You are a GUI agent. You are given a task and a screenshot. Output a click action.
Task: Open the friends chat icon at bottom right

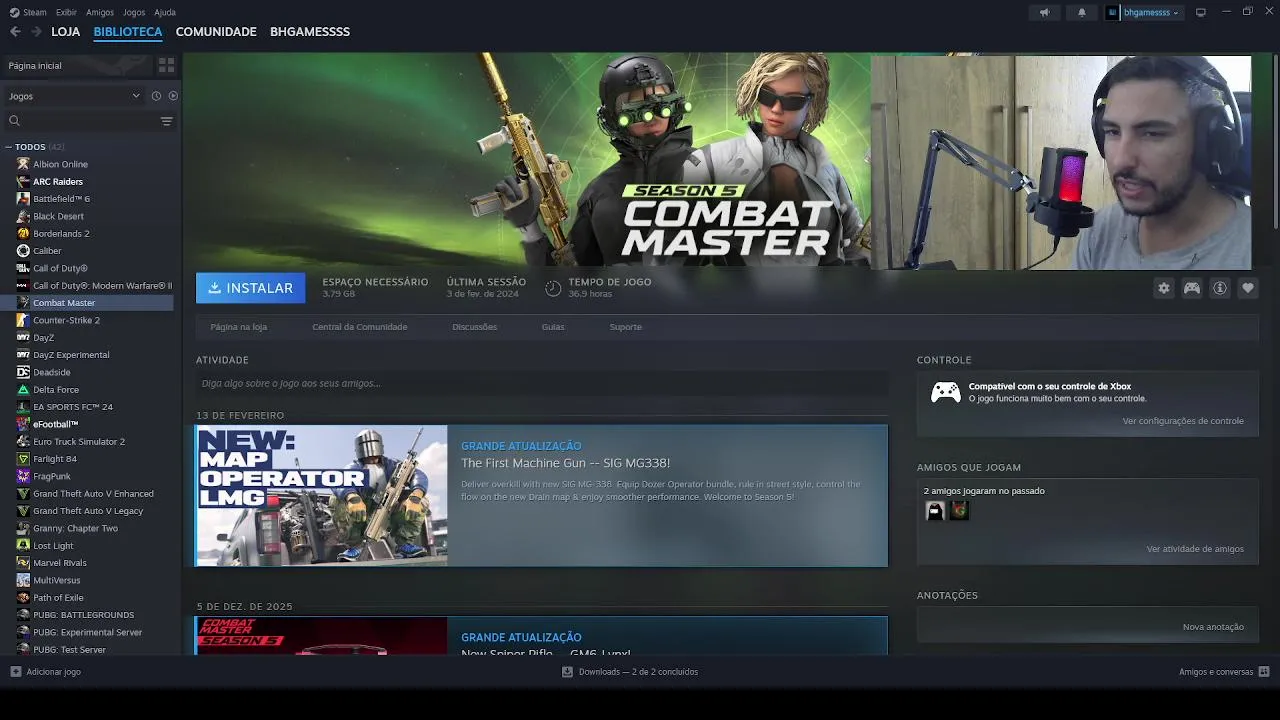click(1264, 672)
